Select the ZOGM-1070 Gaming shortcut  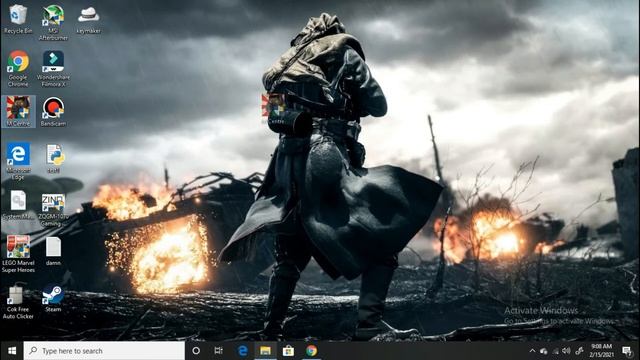click(53, 209)
